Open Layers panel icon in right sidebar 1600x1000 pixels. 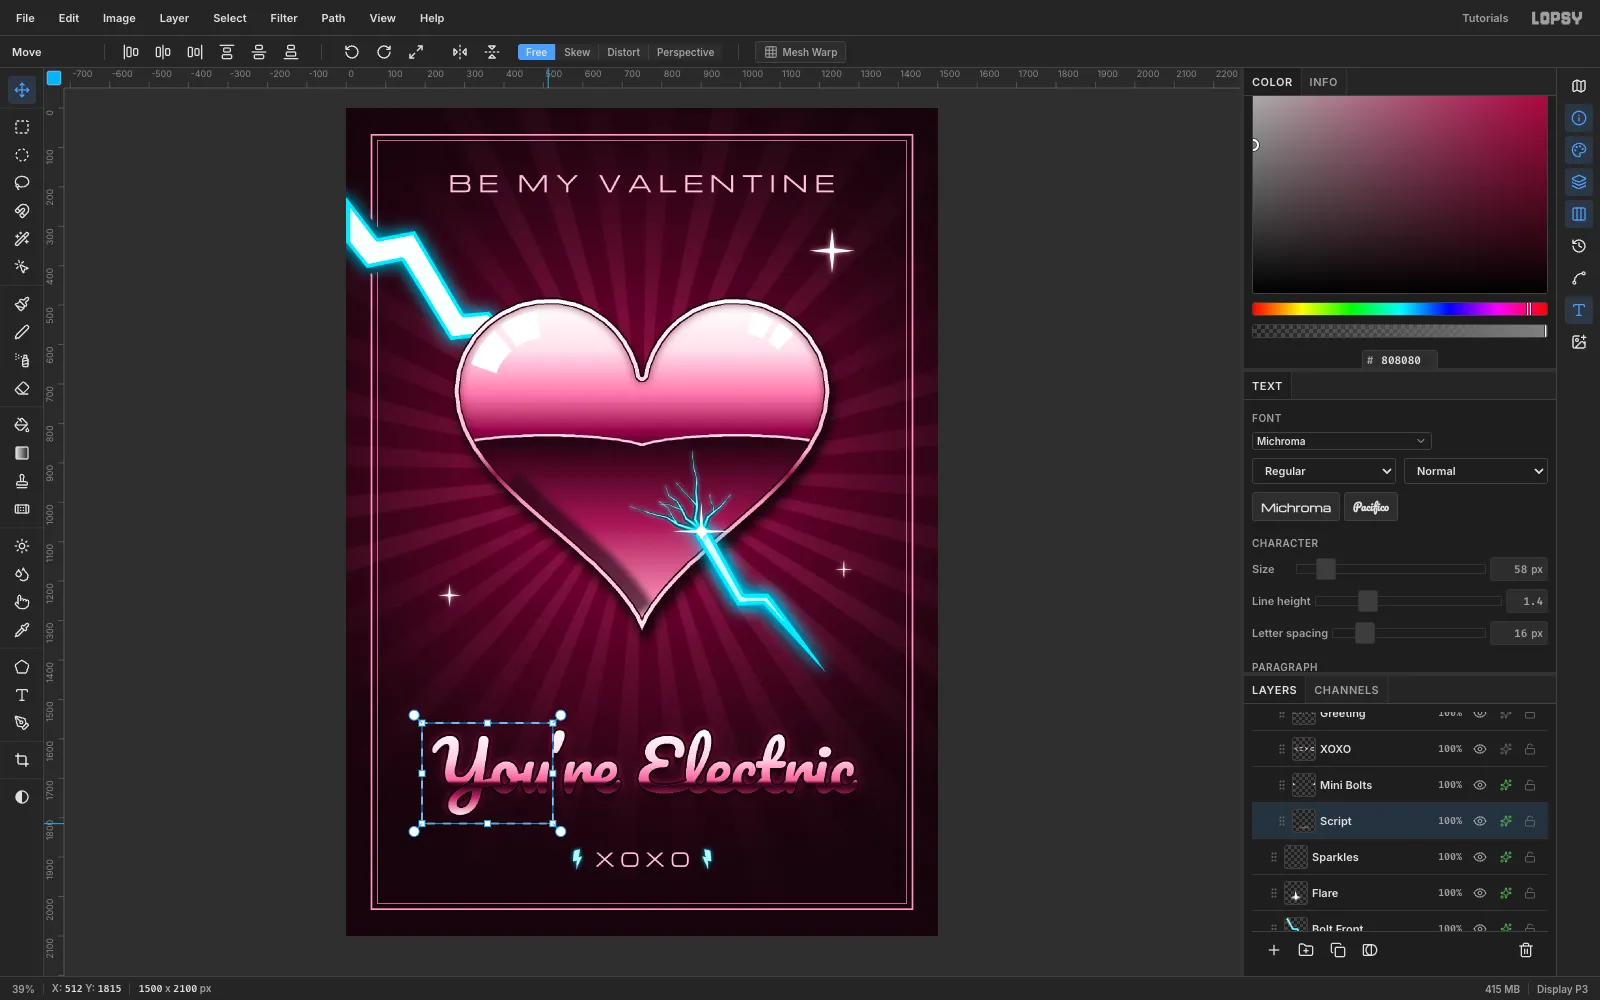pyautogui.click(x=1579, y=182)
